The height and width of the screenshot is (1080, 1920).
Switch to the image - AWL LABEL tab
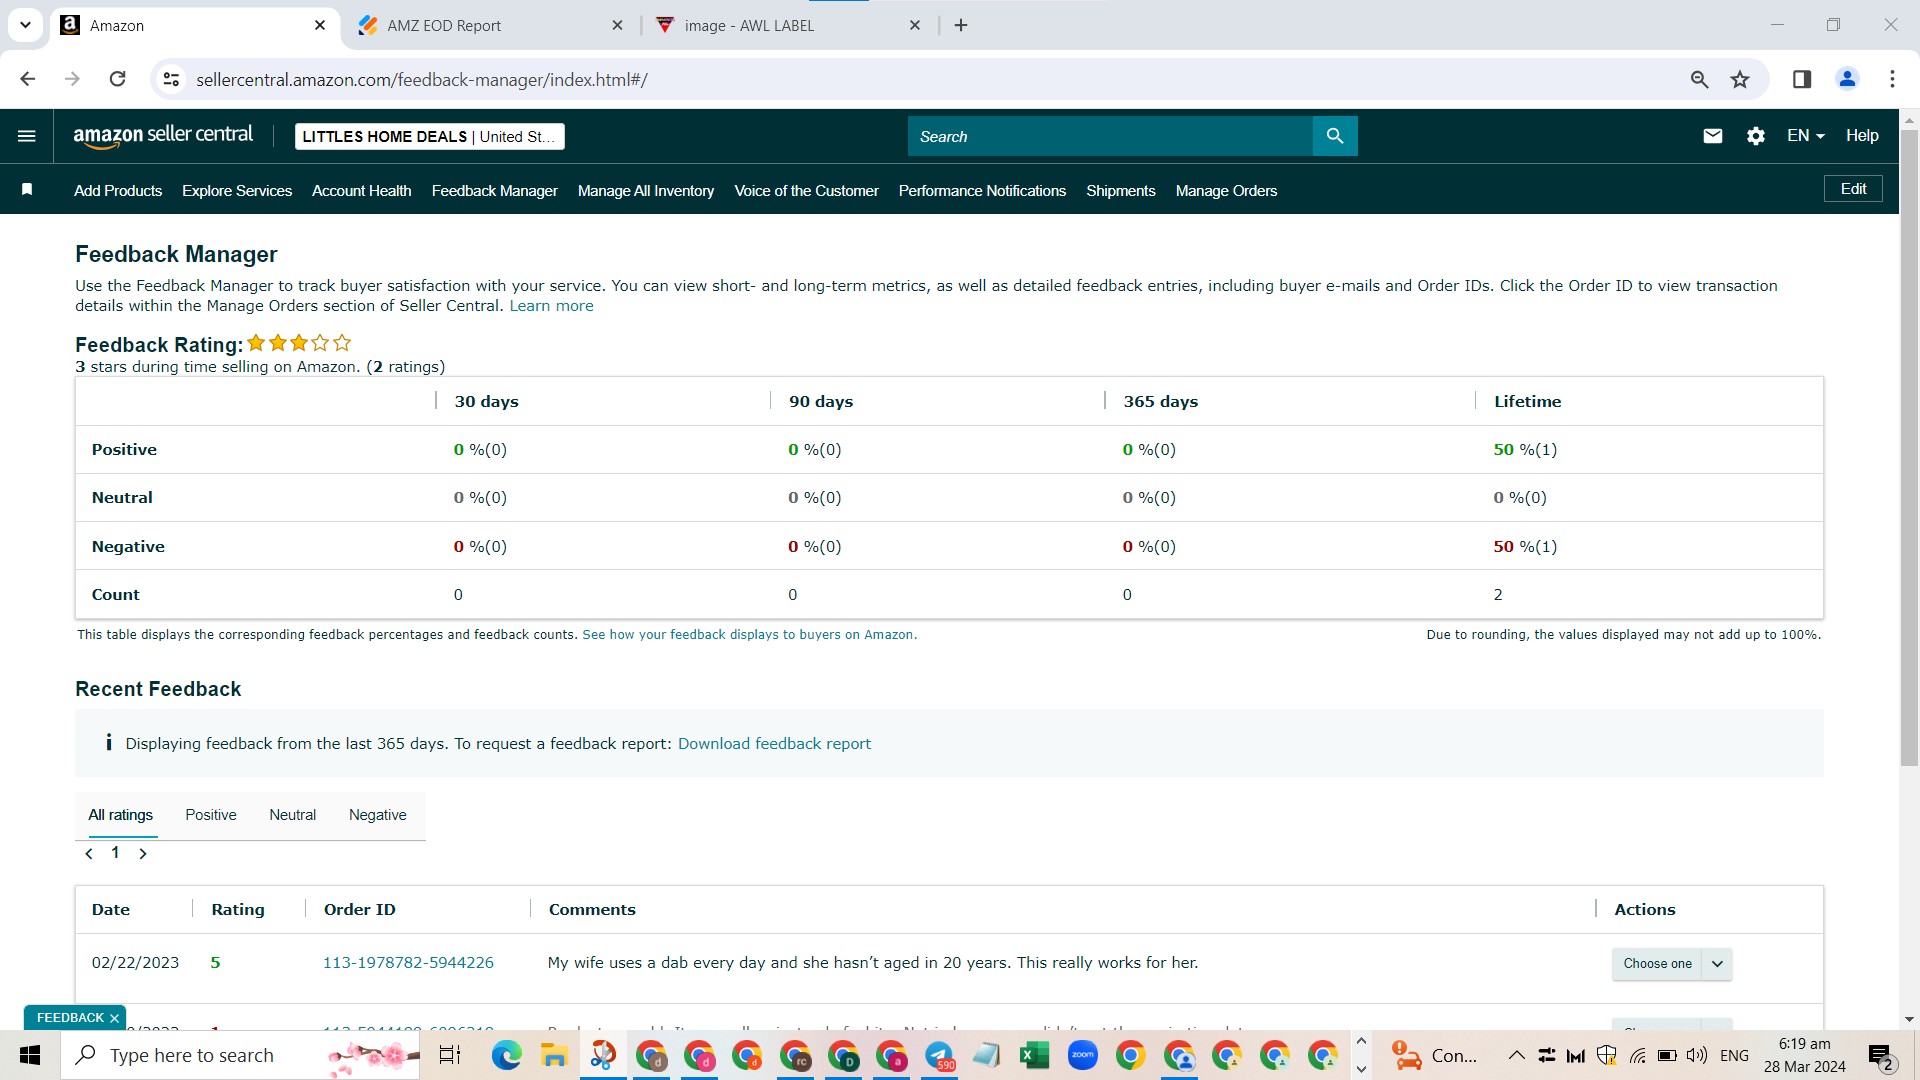788,25
